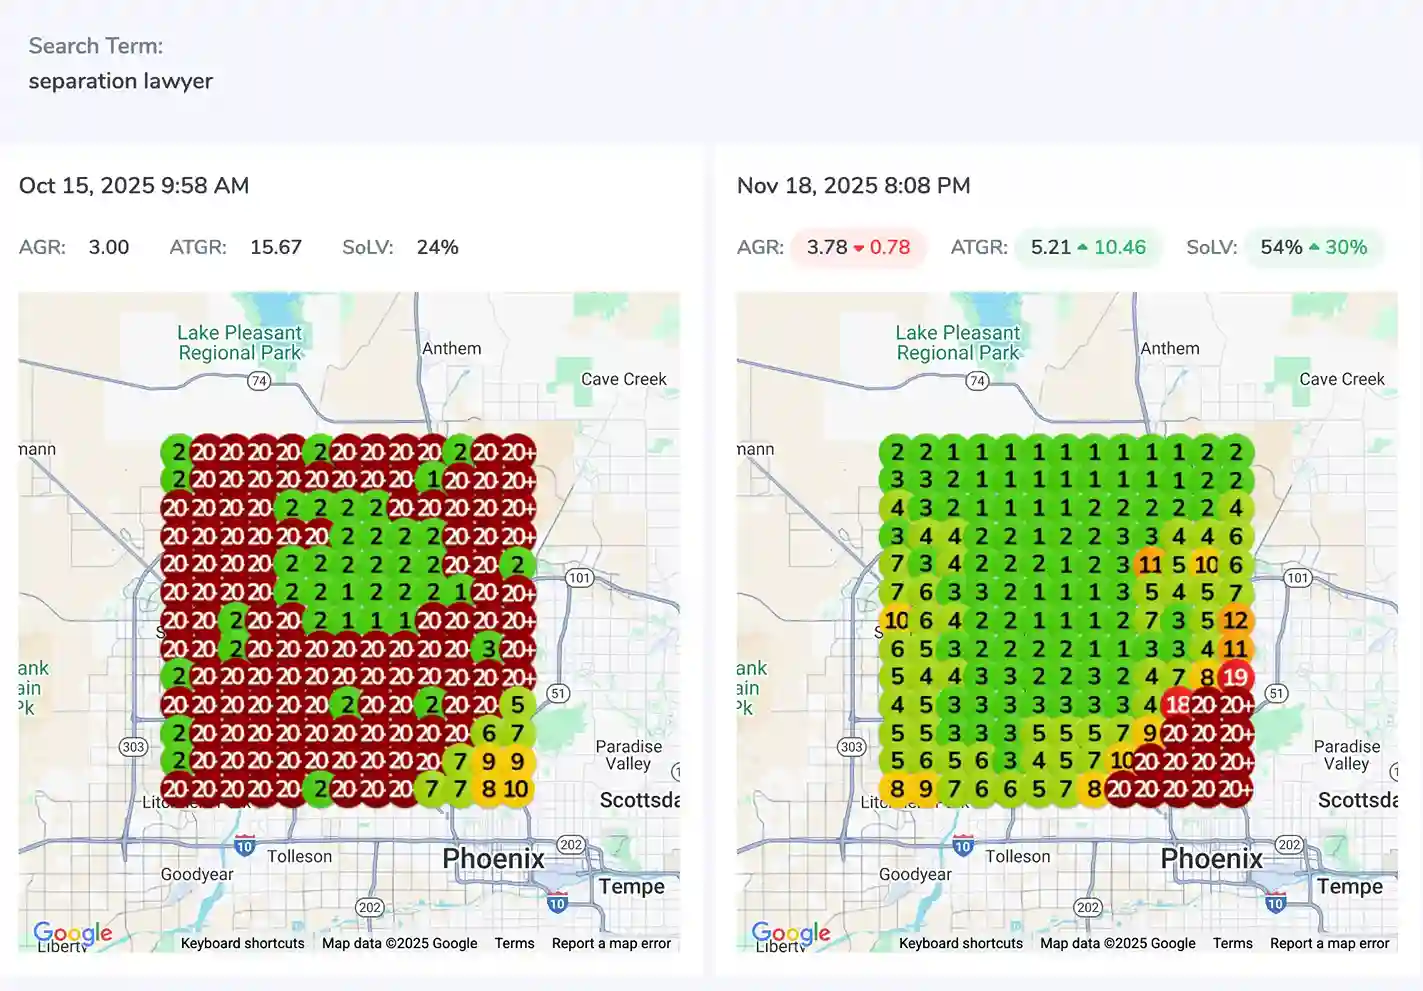The height and width of the screenshot is (991, 1423).
Task: Click the red AGR 3.78 badge
Action: coord(860,247)
